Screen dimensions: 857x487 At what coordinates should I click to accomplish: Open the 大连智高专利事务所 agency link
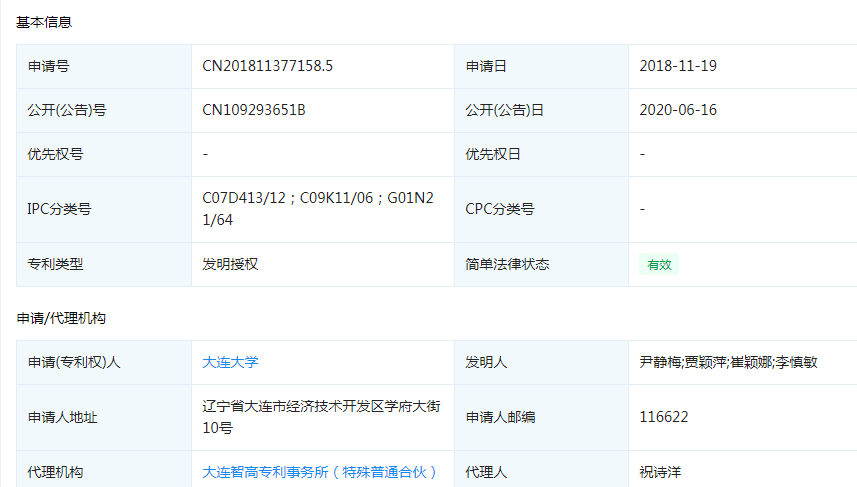click(x=320, y=472)
